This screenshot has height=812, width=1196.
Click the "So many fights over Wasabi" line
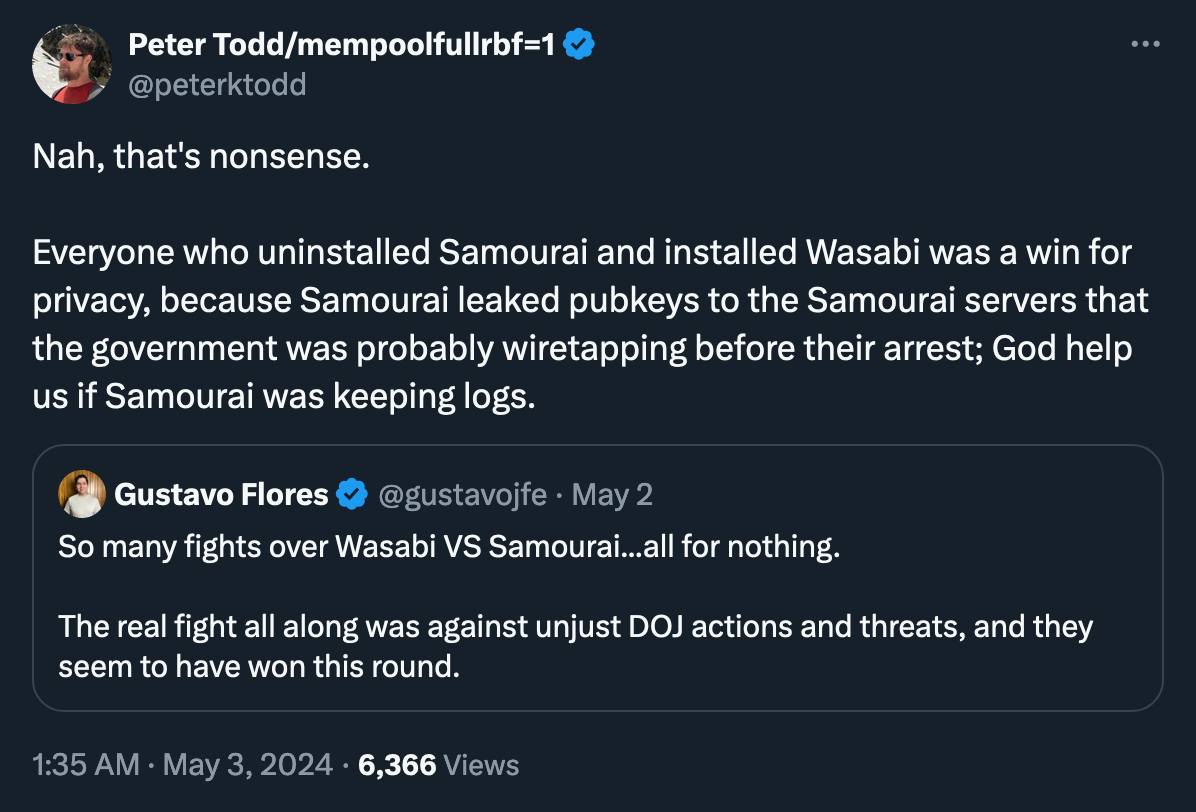tap(448, 548)
